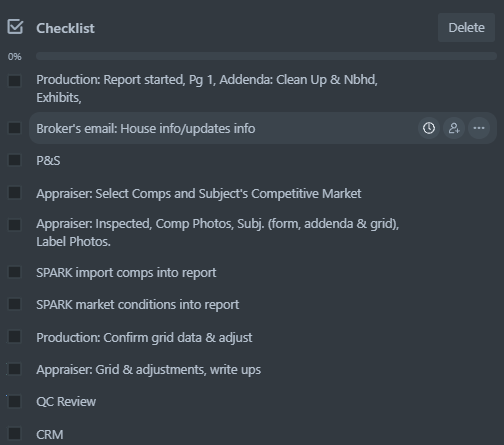Check the Appraiser: Inspected, Comp Photos item
The height and width of the screenshot is (445, 504).
[x=14, y=225]
